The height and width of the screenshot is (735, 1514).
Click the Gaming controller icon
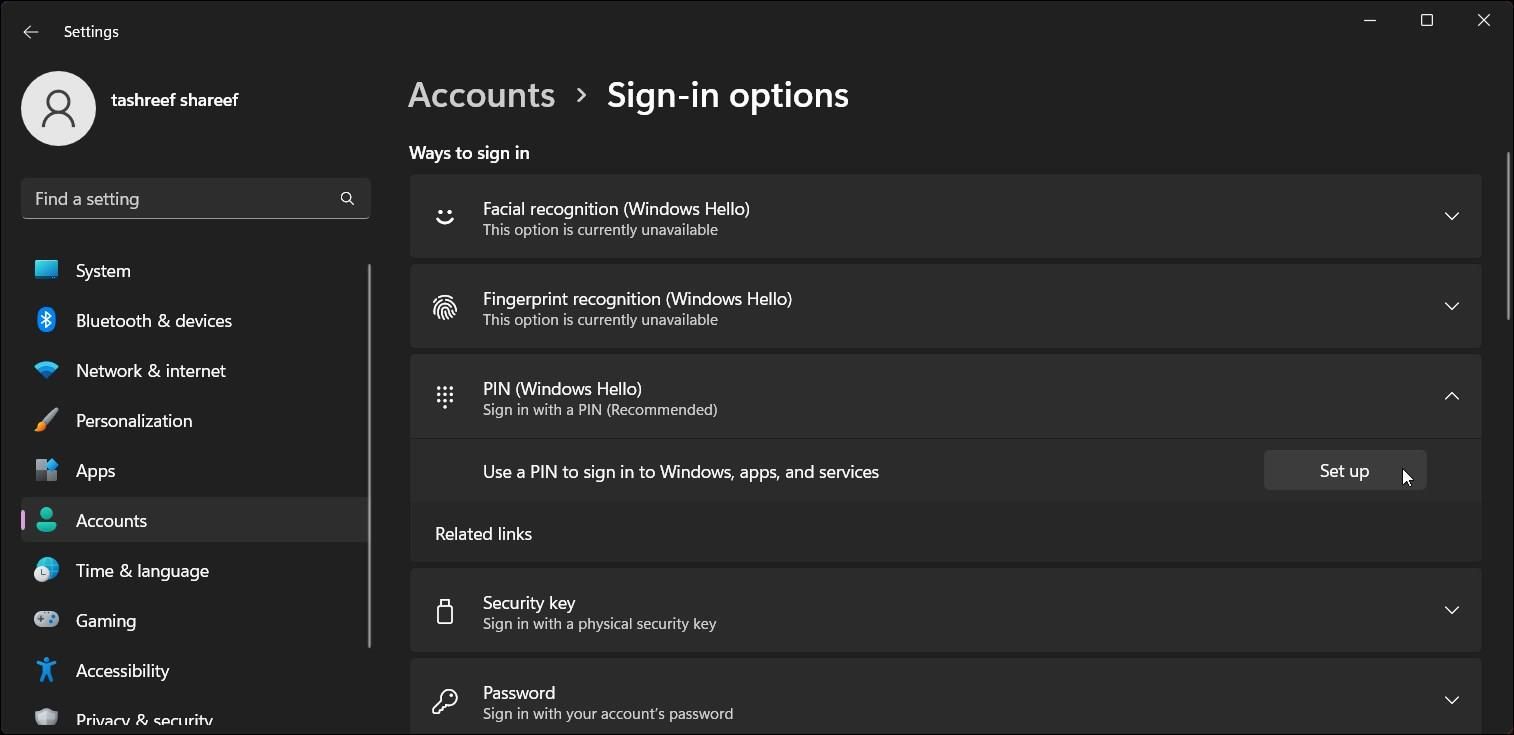tap(46, 620)
